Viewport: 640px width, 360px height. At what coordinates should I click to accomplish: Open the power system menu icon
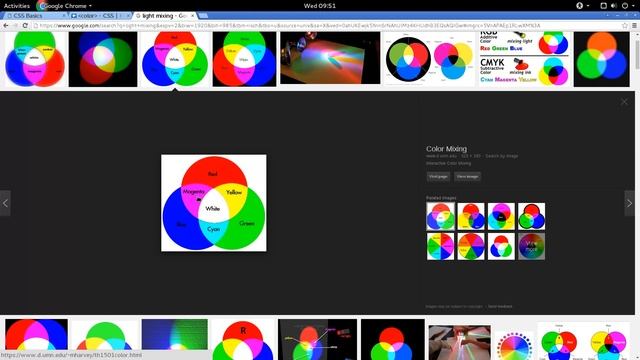[x=627, y=6]
